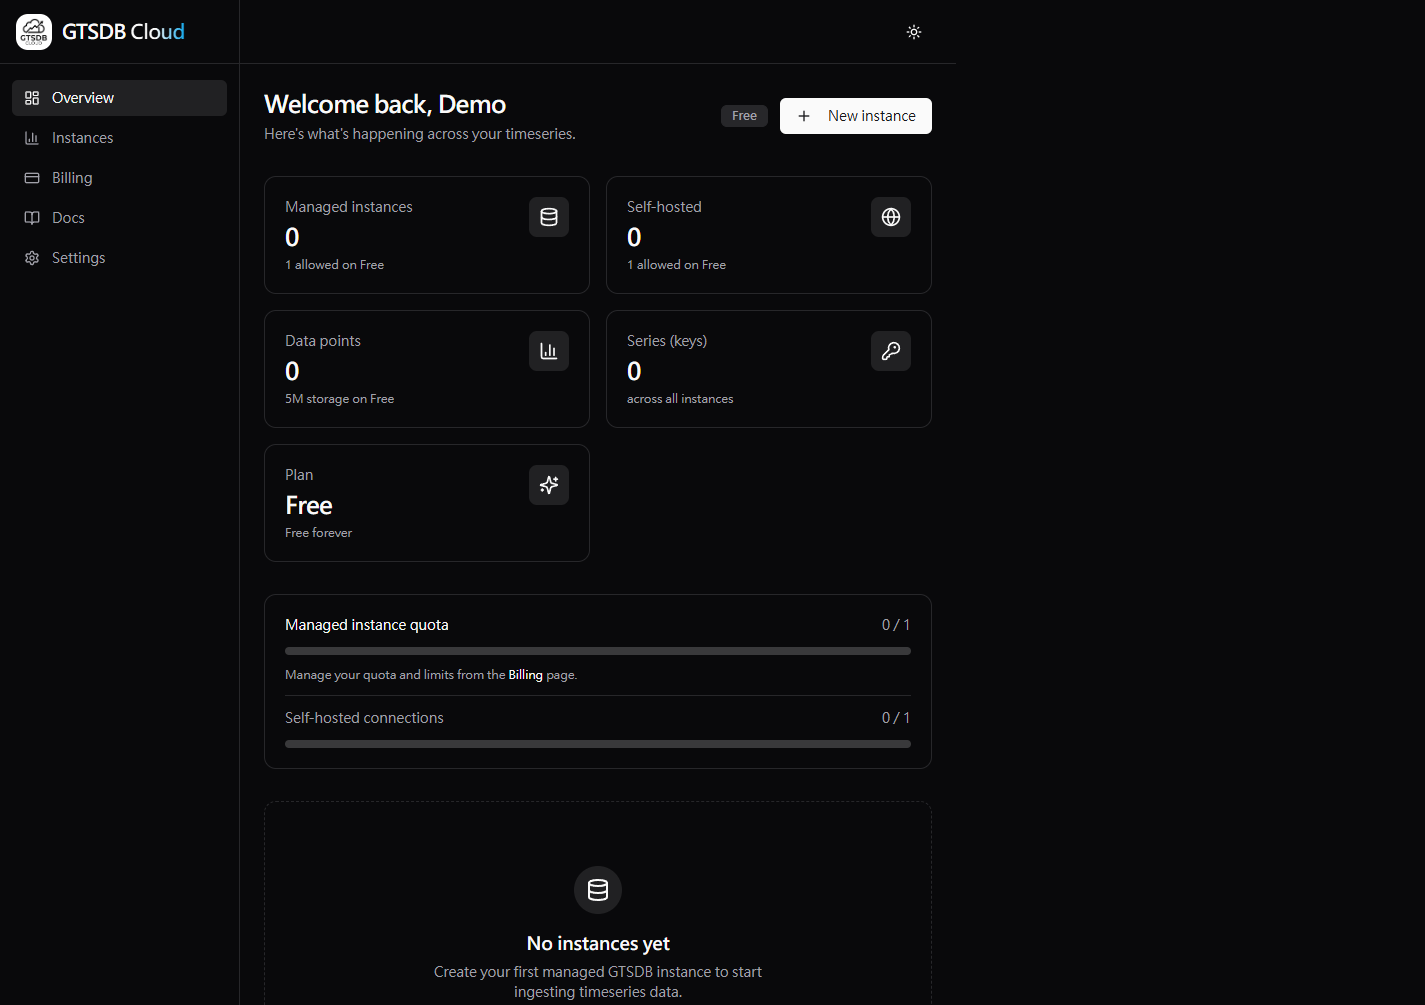
Task: Click the 0 / 1 value for Managed instance quota
Action: [x=896, y=625]
